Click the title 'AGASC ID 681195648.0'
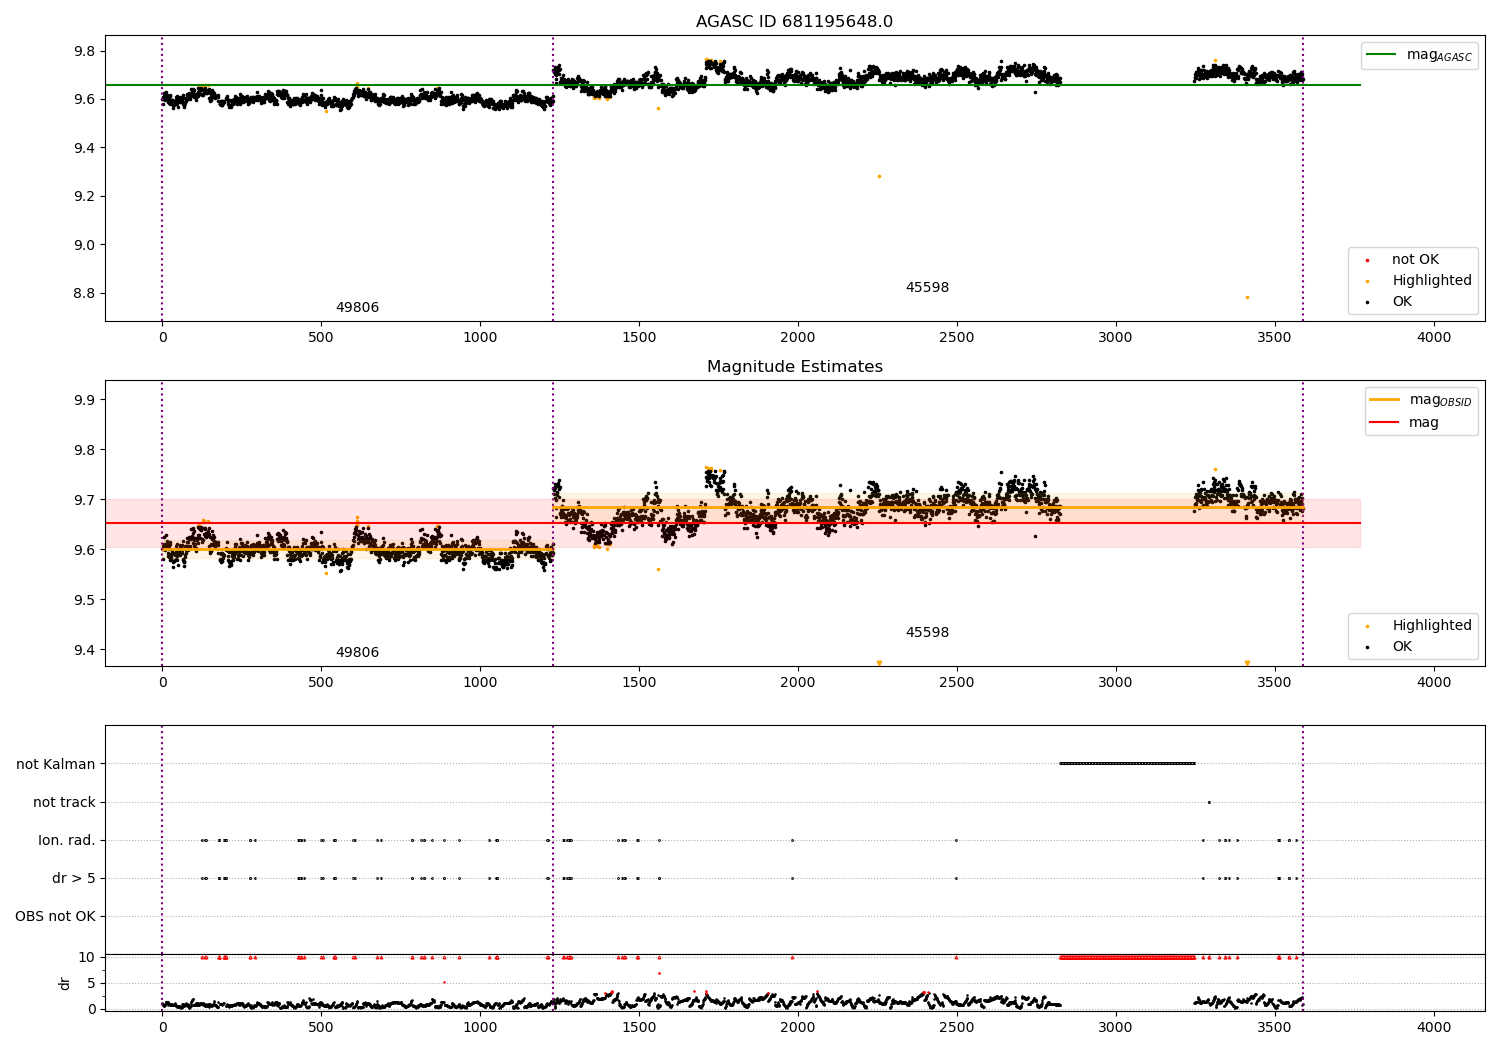Screen dimensions: 1500x1050 [x=795, y=22]
